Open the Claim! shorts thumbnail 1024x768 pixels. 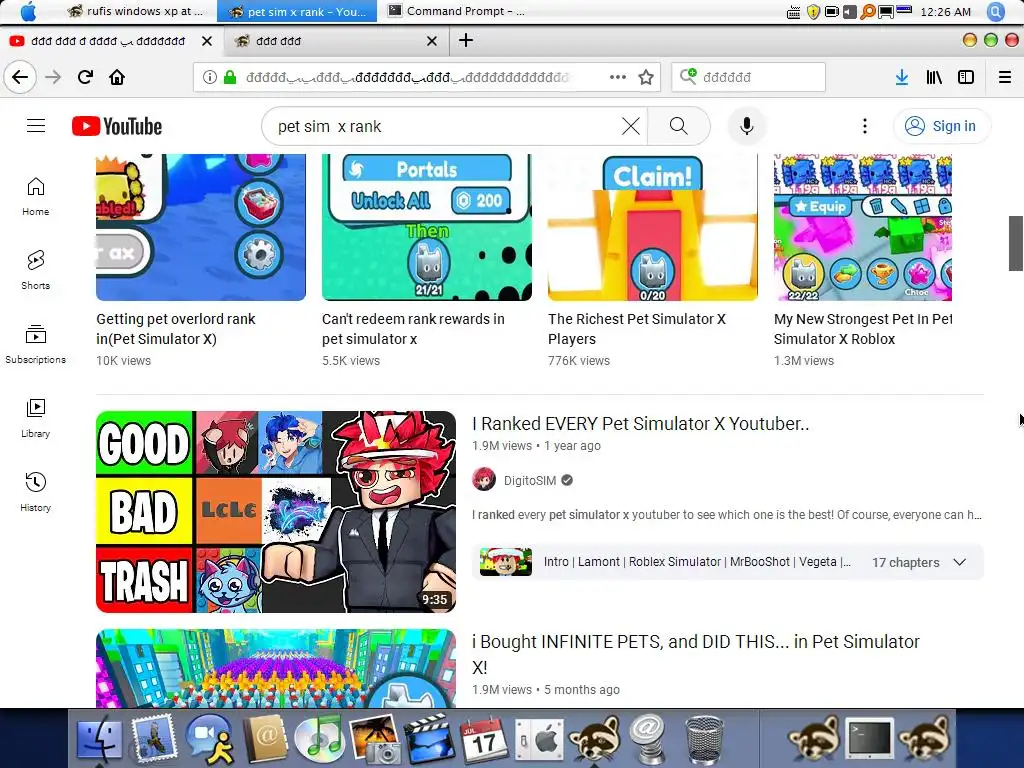(652, 227)
